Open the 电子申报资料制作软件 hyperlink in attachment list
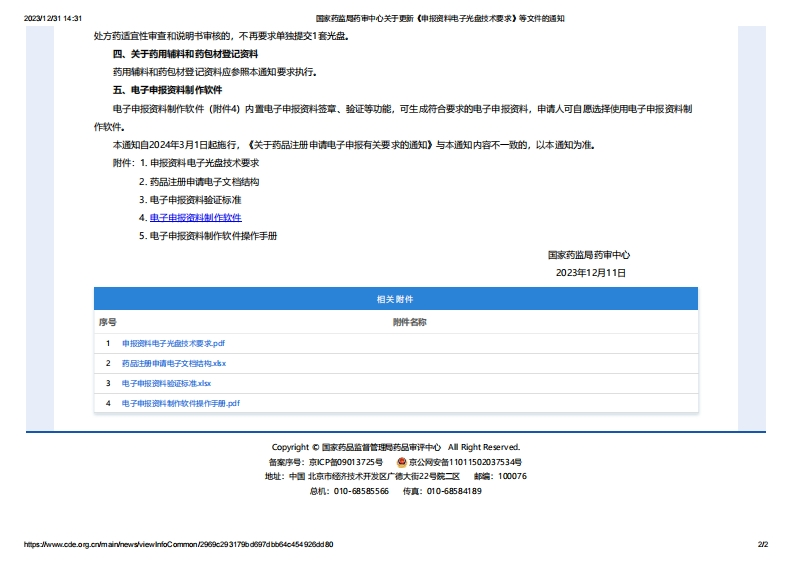Viewport: 793px width, 561px height. [195, 217]
